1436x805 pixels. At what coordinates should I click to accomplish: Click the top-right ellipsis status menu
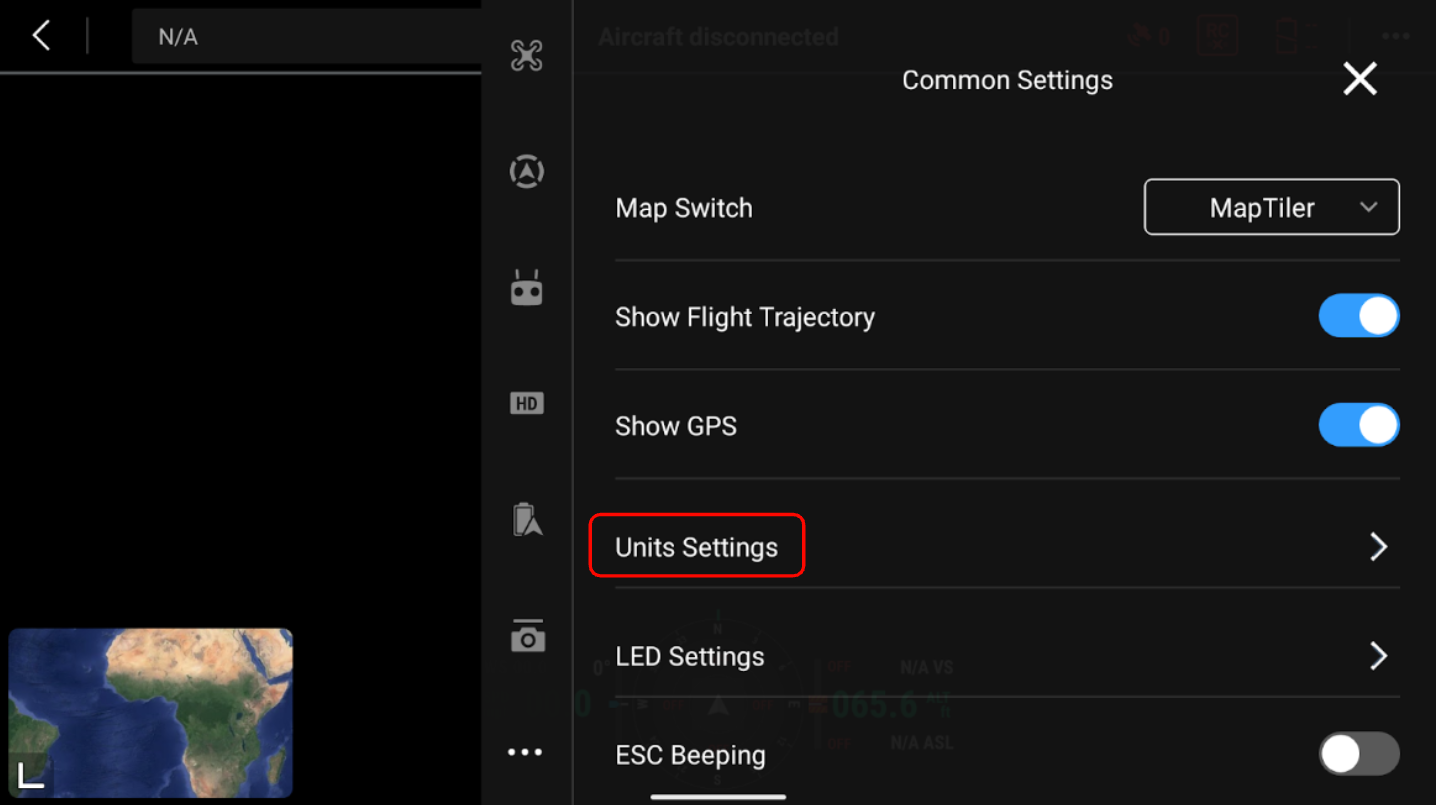1395,35
